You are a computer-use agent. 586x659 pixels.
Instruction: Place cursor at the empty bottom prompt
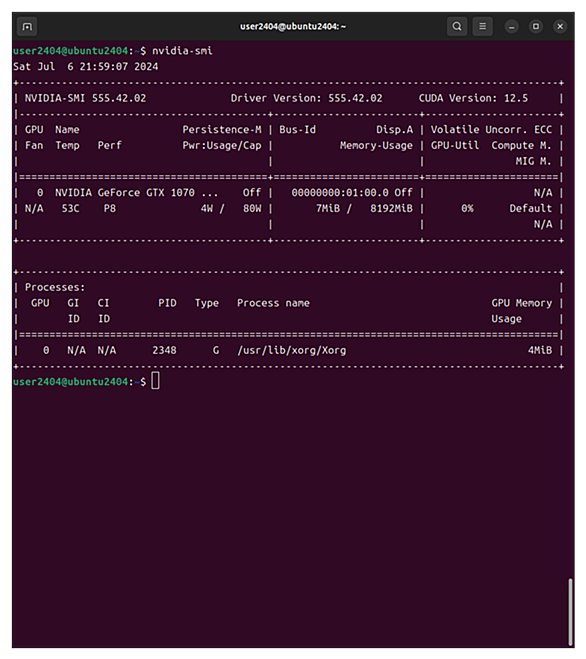(x=156, y=381)
